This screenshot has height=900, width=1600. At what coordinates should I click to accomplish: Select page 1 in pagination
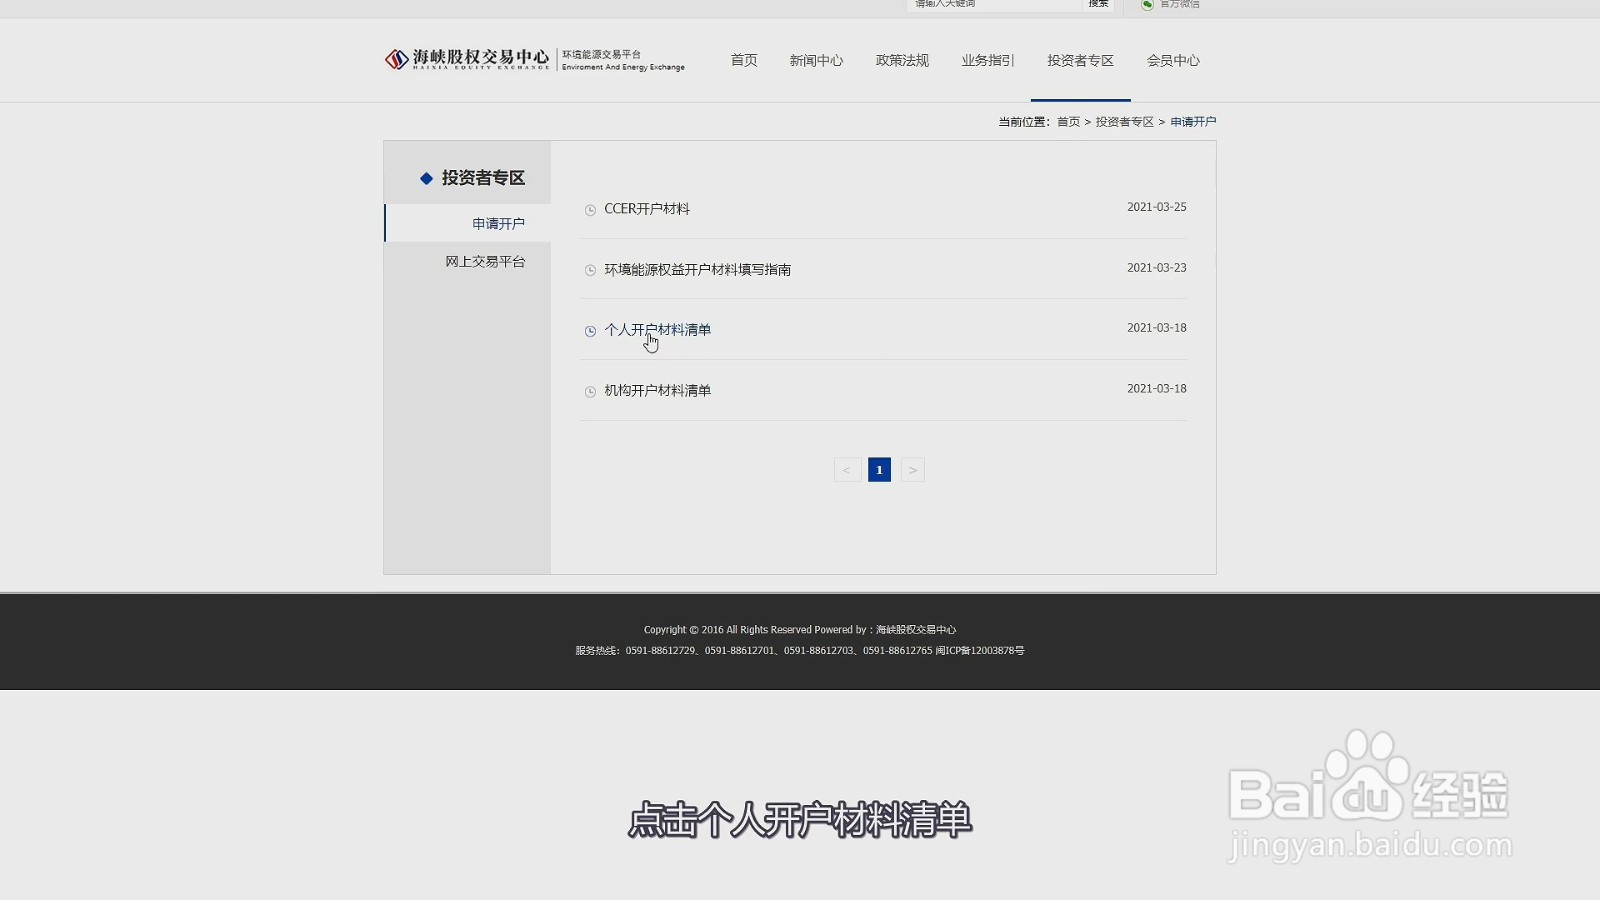[879, 470]
